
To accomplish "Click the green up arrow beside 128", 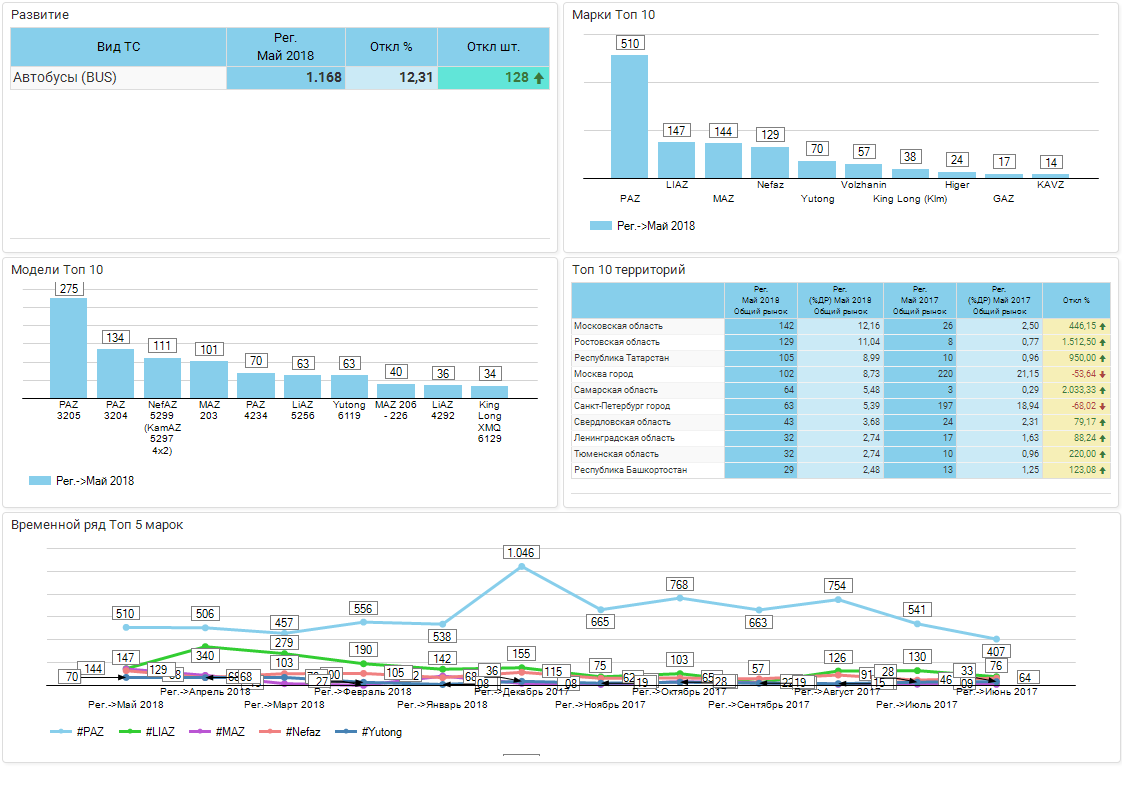I will tap(539, 78).
